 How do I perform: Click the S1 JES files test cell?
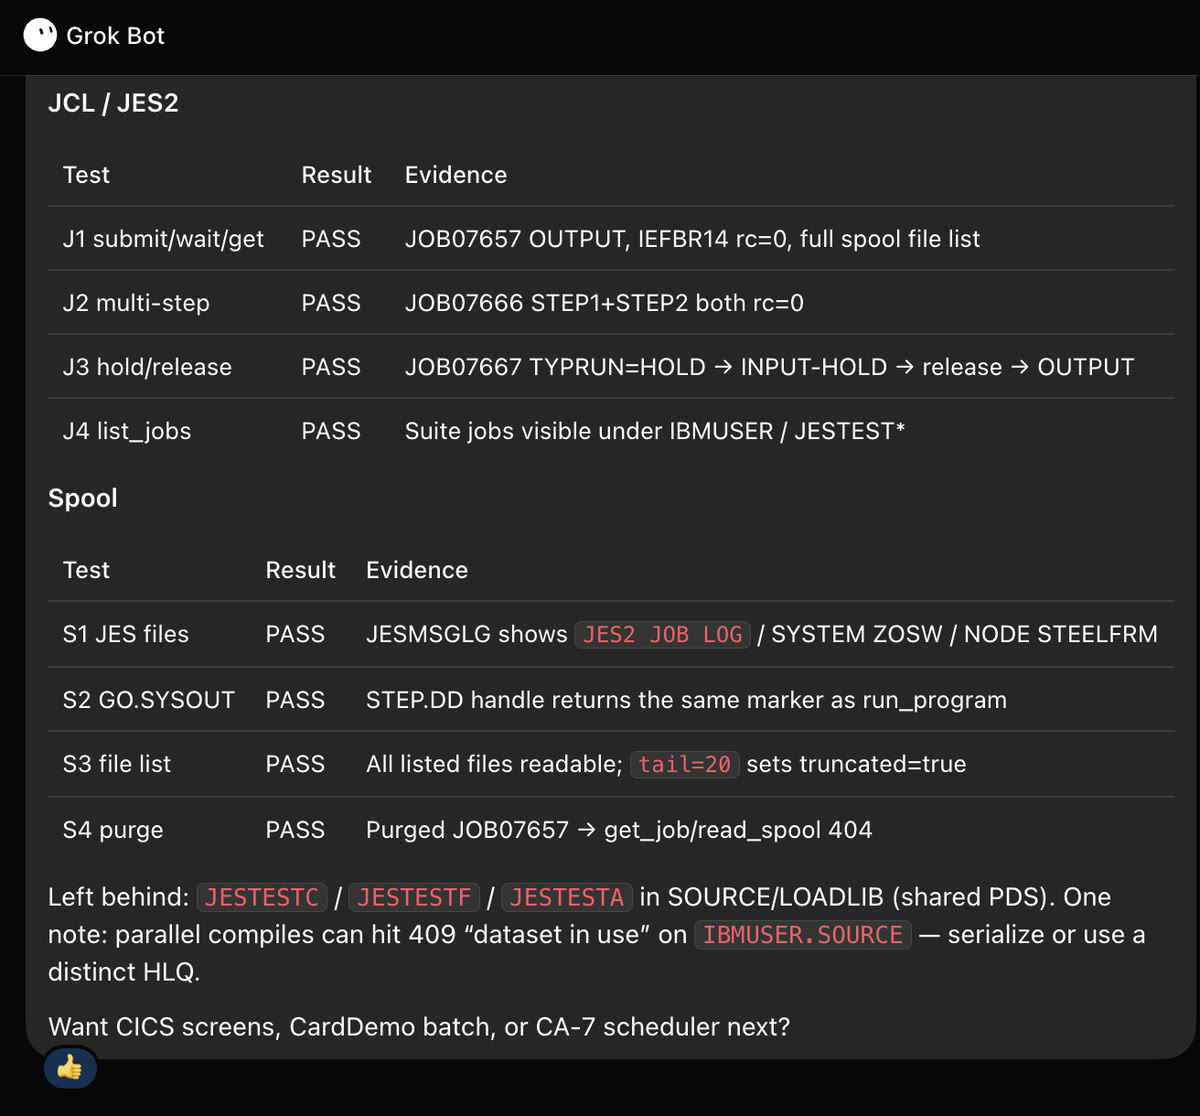tap(125, 634)
